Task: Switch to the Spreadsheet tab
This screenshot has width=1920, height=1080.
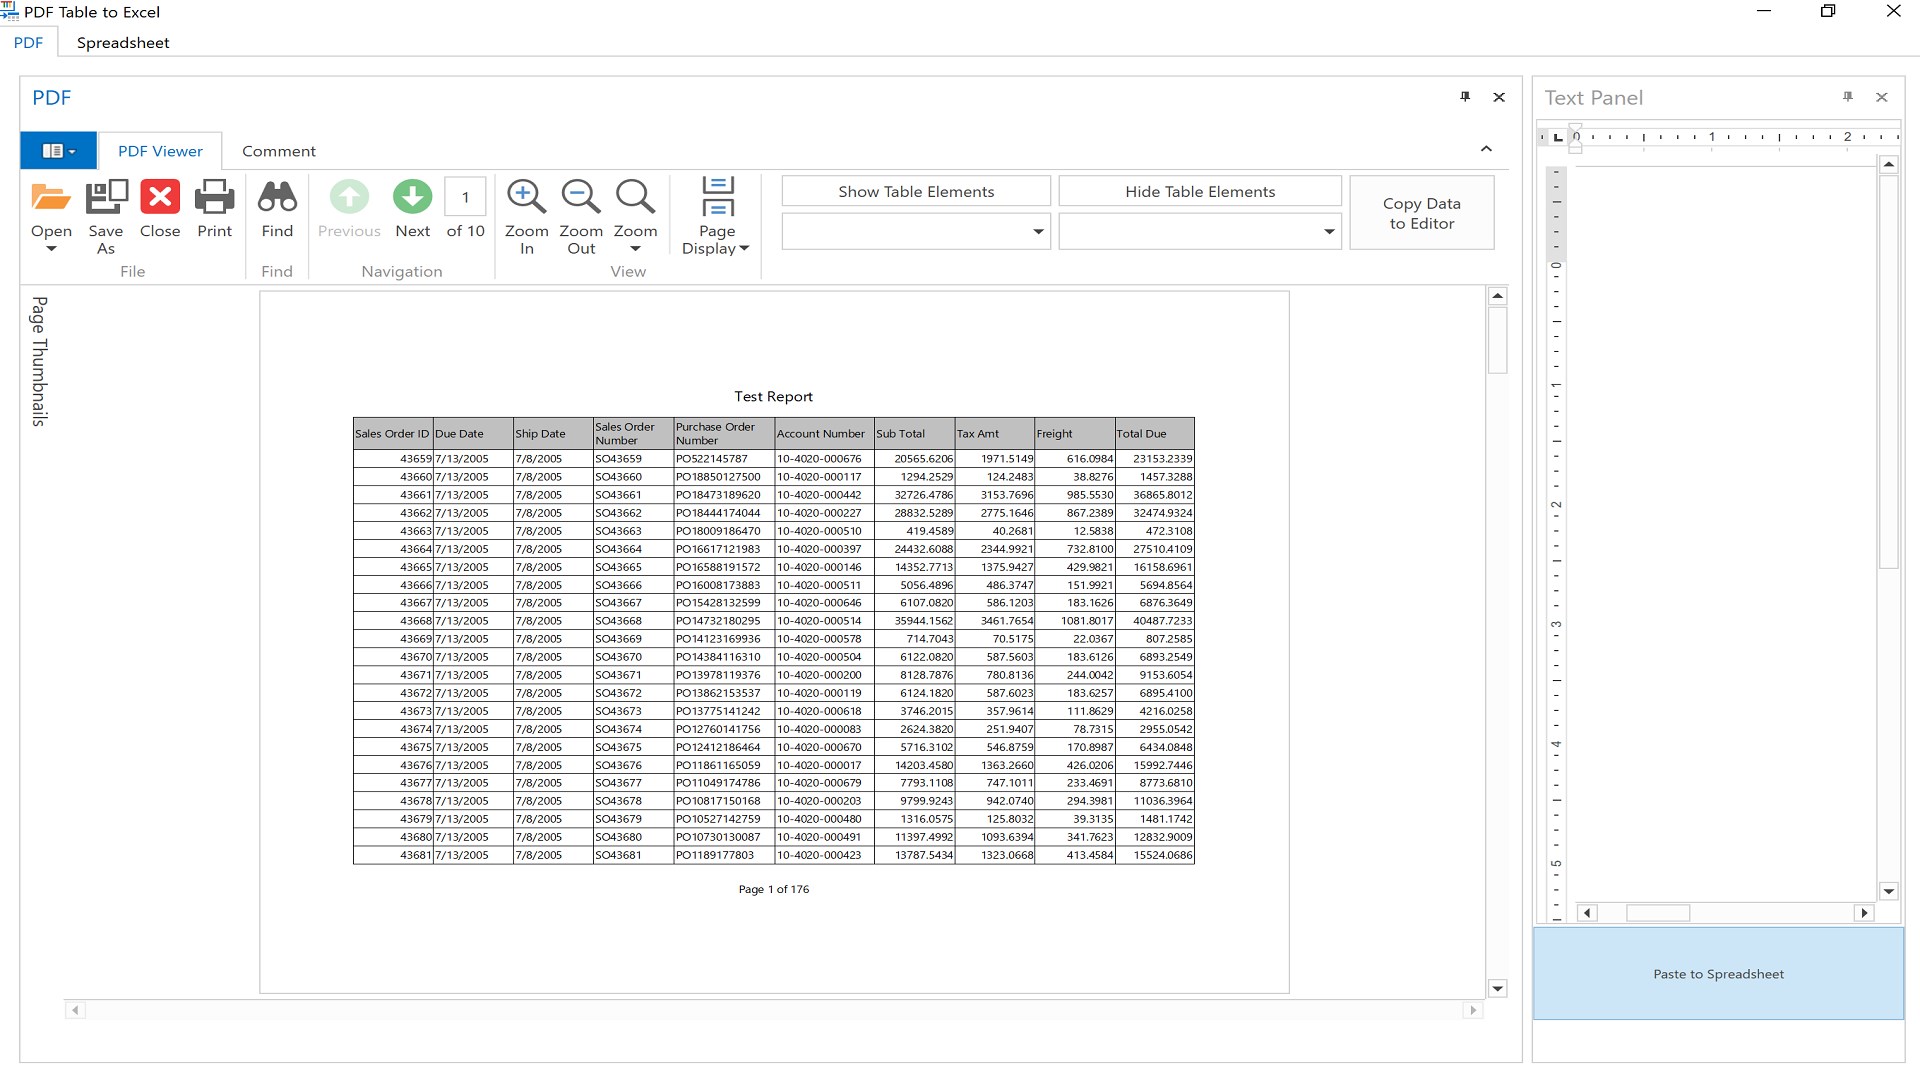Action: [123, 43]
